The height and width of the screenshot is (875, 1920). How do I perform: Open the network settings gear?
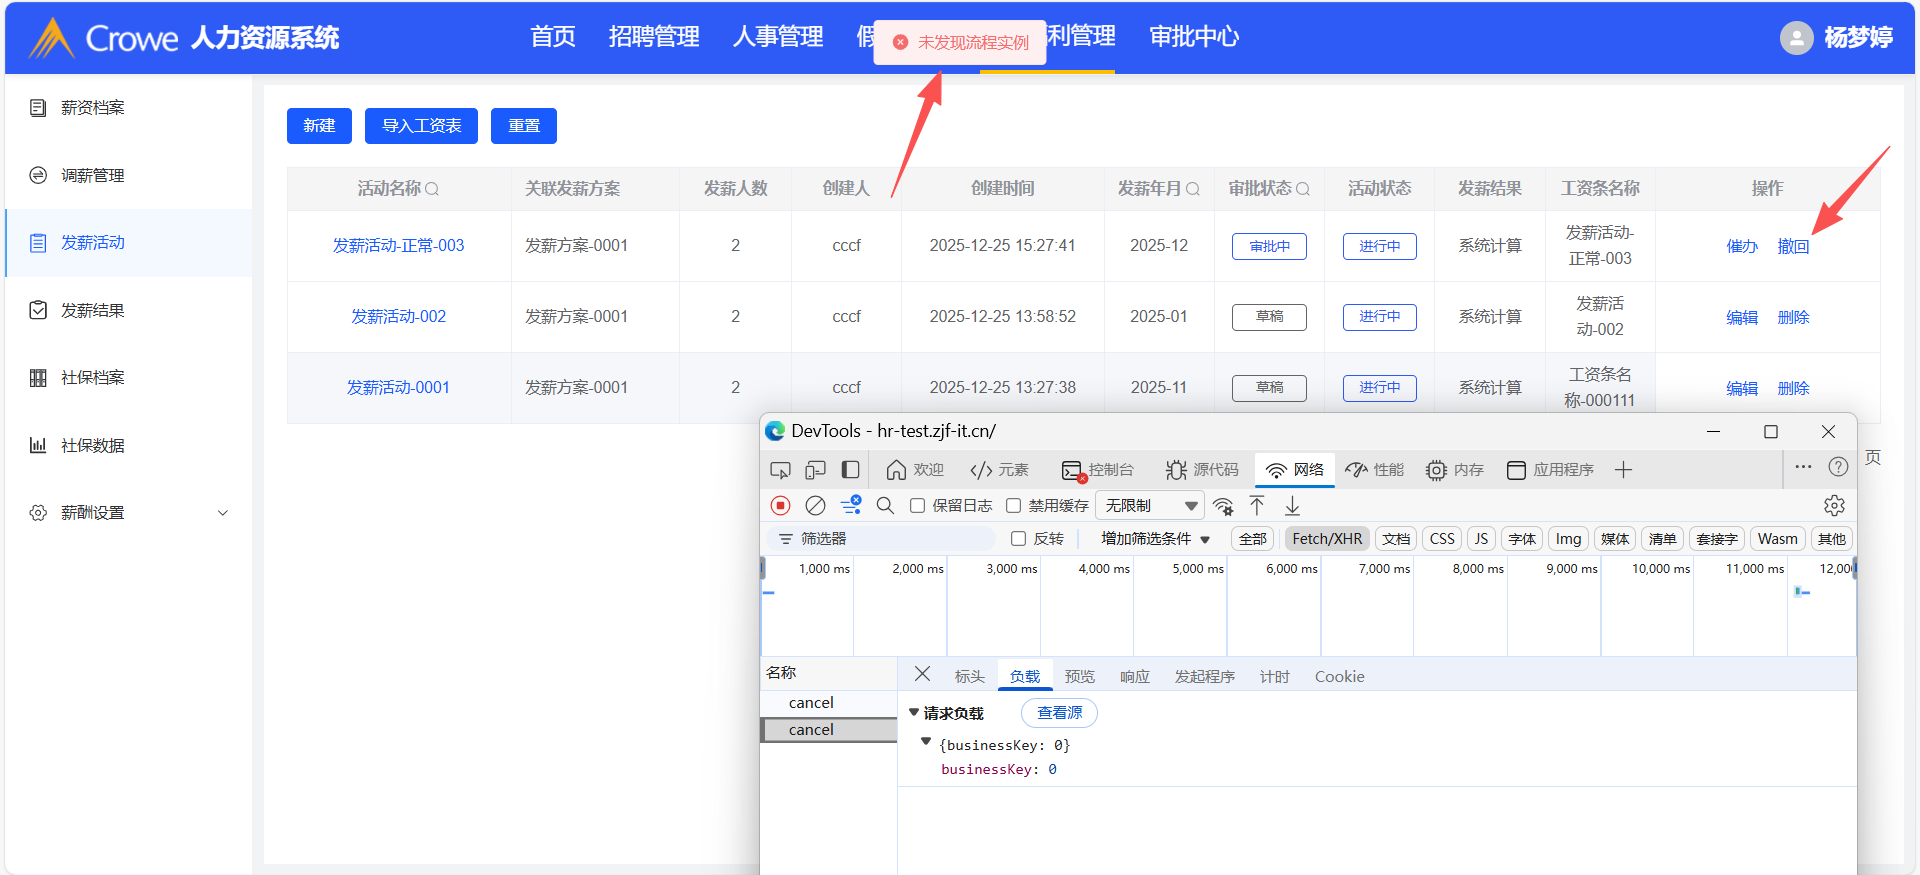pos(1834,506)
